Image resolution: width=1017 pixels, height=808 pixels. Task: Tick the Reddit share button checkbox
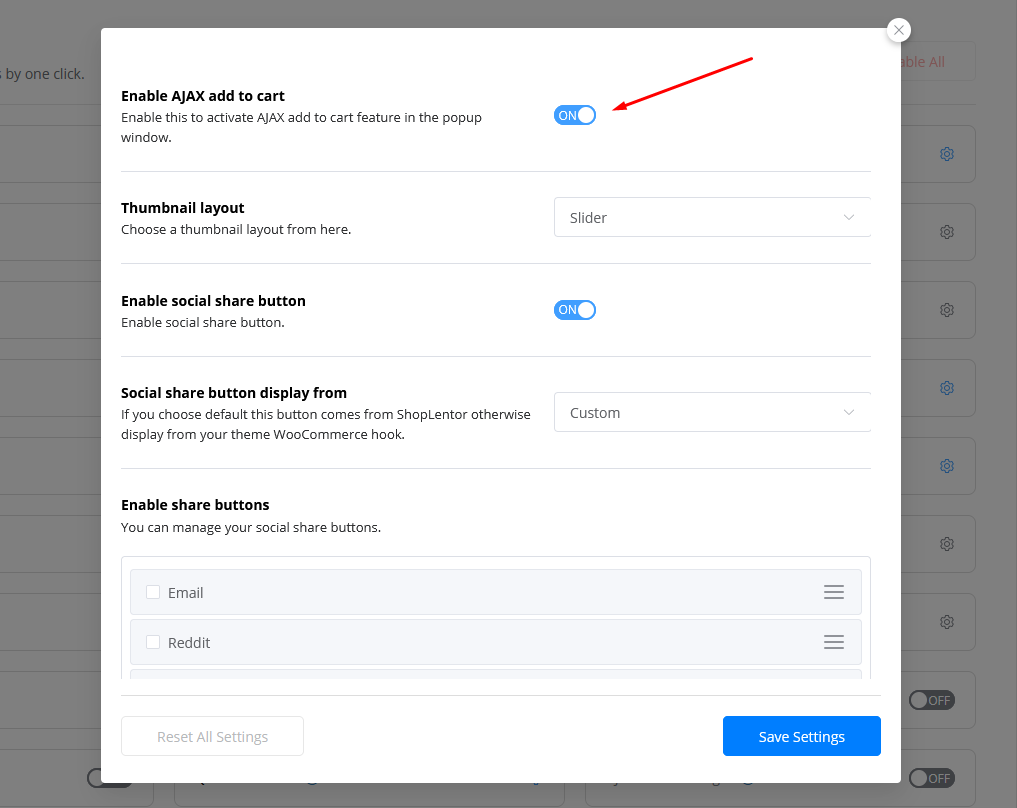tap(153, 642)
